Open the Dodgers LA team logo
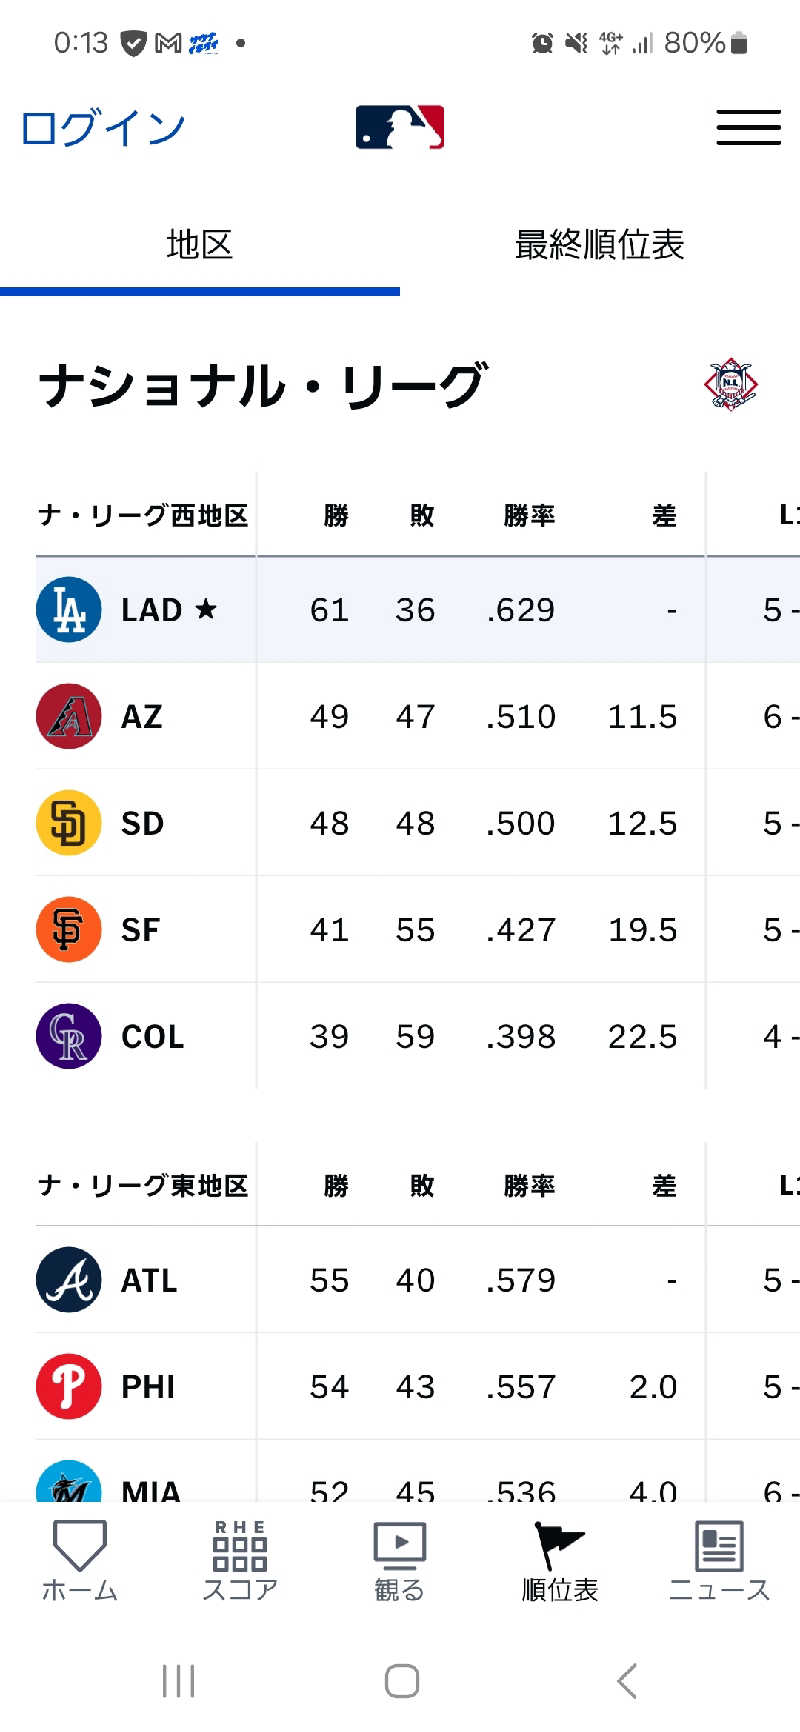The height and width of the screenshot is (1732, 800). pos(69,609)
